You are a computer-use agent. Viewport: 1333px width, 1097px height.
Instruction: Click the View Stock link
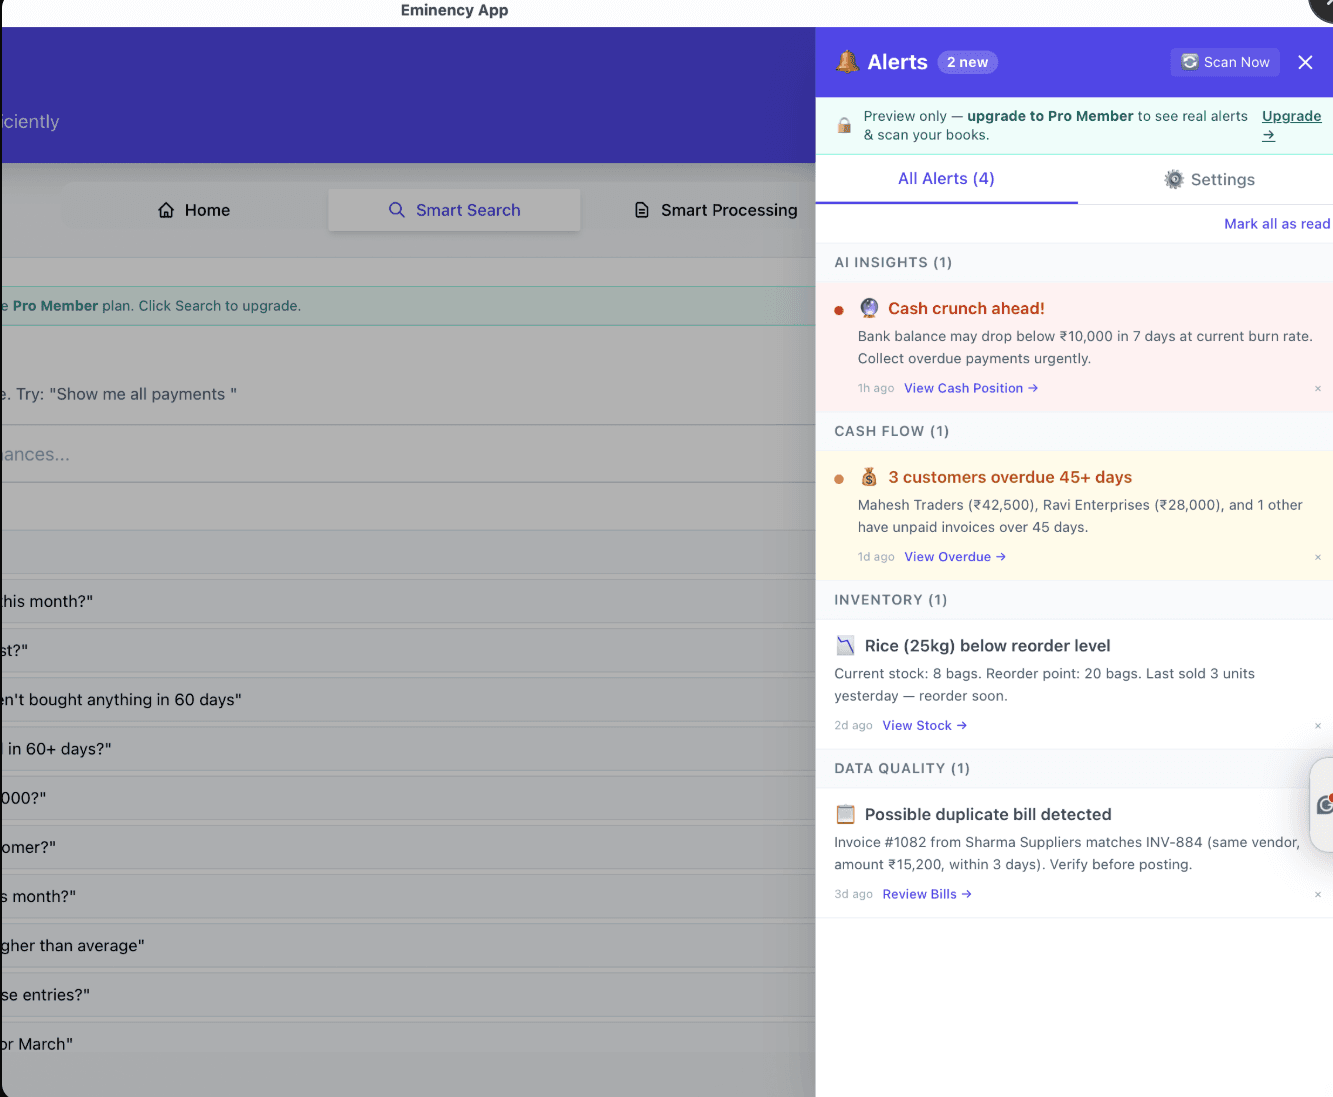(924, 726)
